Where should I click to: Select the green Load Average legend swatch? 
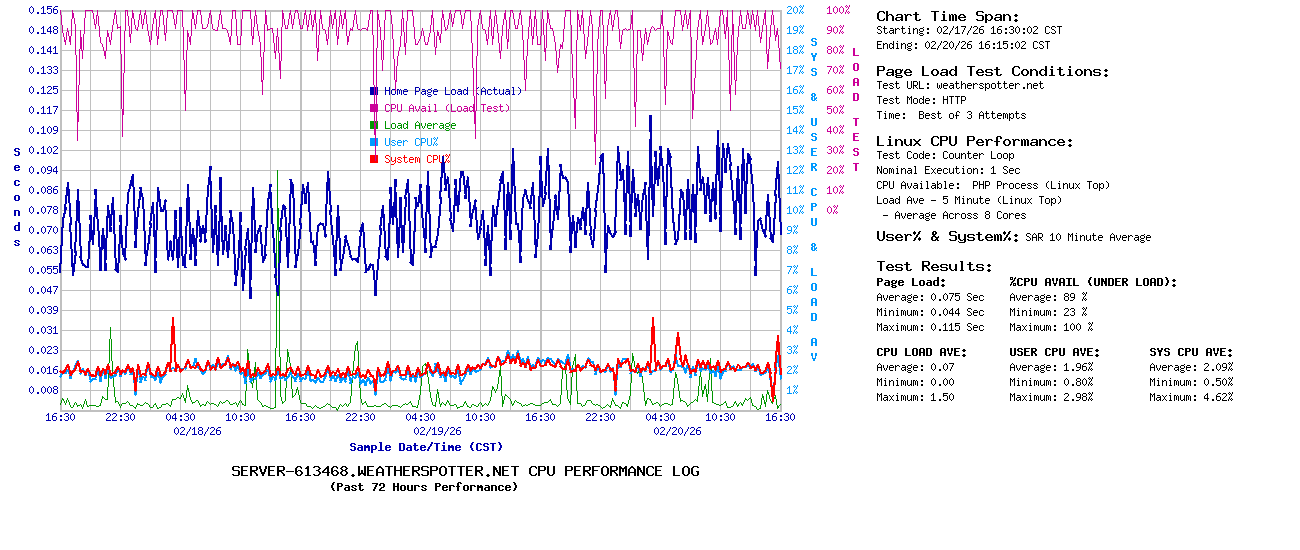373,125
